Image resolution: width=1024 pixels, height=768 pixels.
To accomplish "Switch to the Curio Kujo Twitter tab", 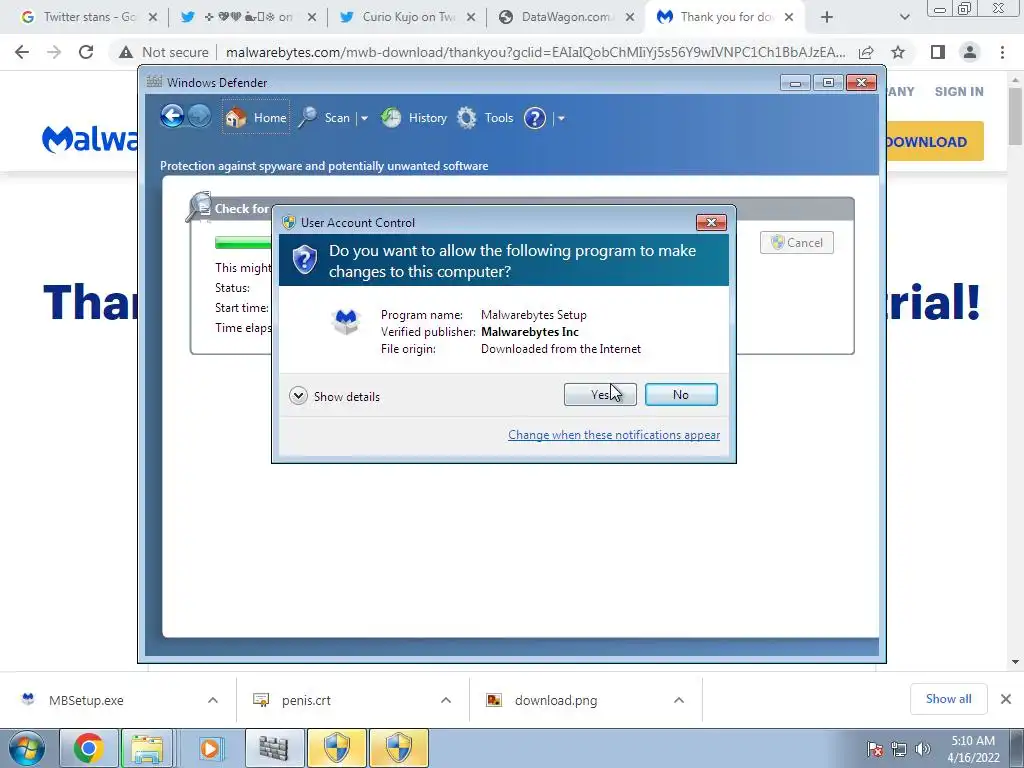I will [x=408, y=17].
